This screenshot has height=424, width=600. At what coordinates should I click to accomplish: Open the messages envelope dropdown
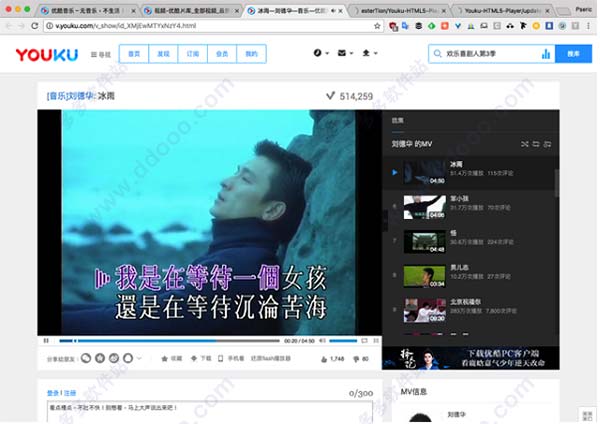tap(345, 53)
